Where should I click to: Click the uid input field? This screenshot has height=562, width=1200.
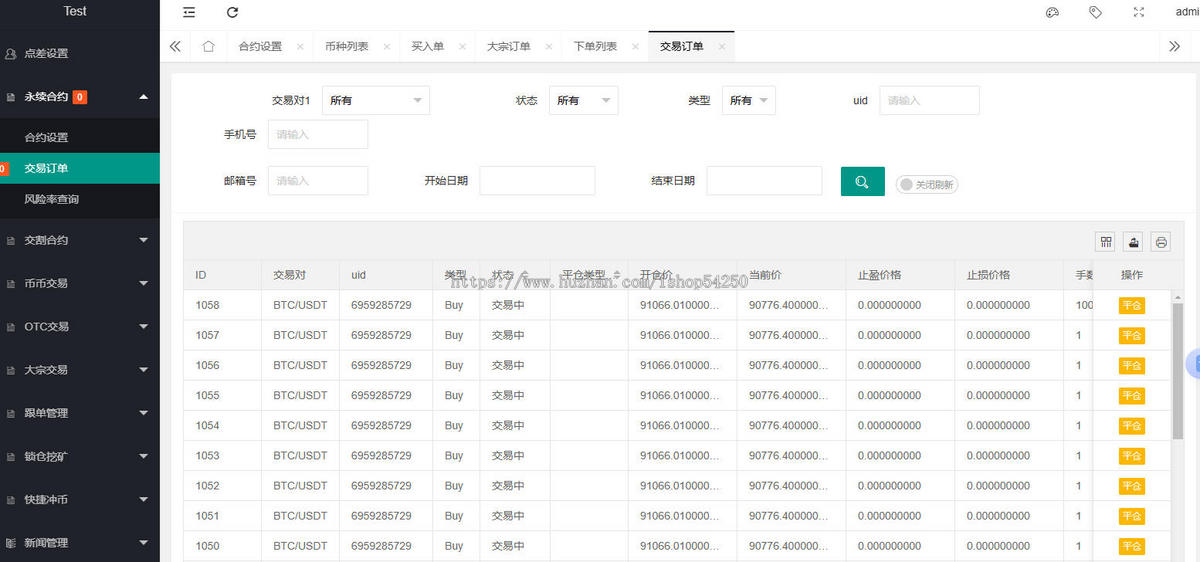pyautogui.click(x=929, y=100)
